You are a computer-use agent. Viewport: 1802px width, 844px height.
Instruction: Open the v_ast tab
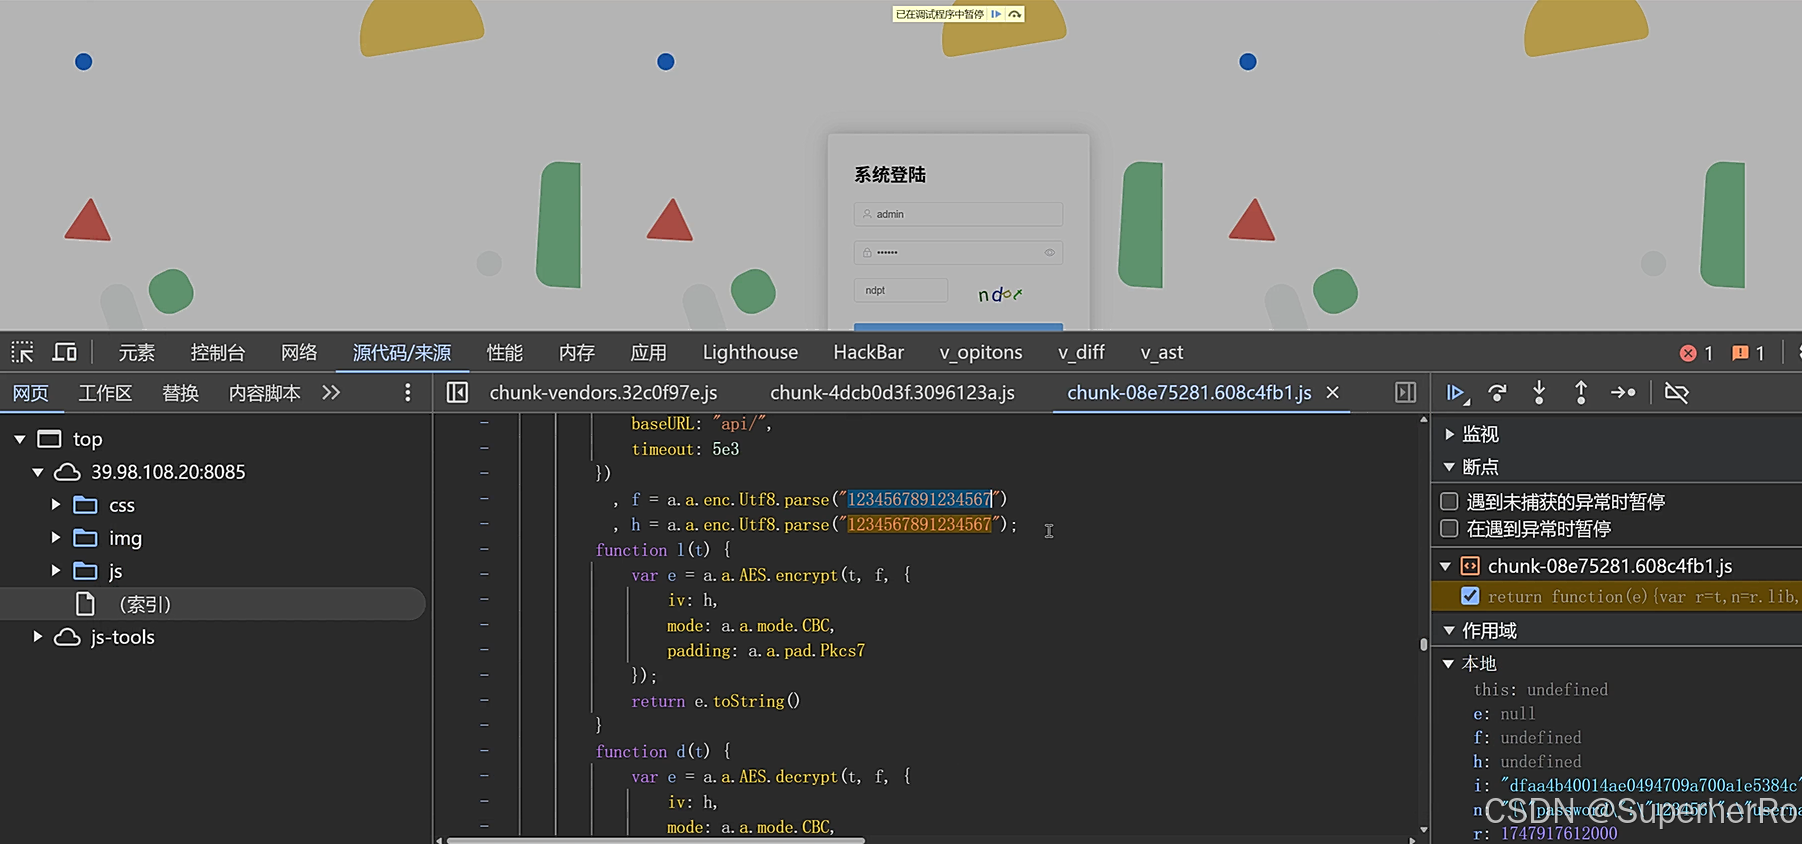[1161, 352]
